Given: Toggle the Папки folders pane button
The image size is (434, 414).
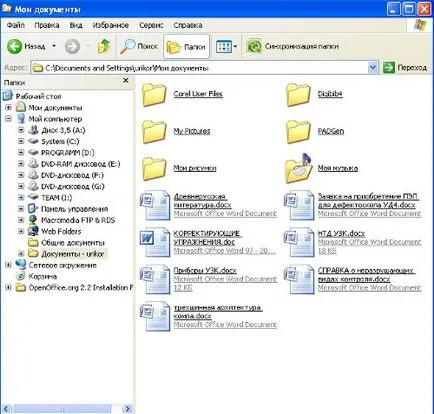Looking at the screenshot, I should pyautogui.click(x=186, y=47).
